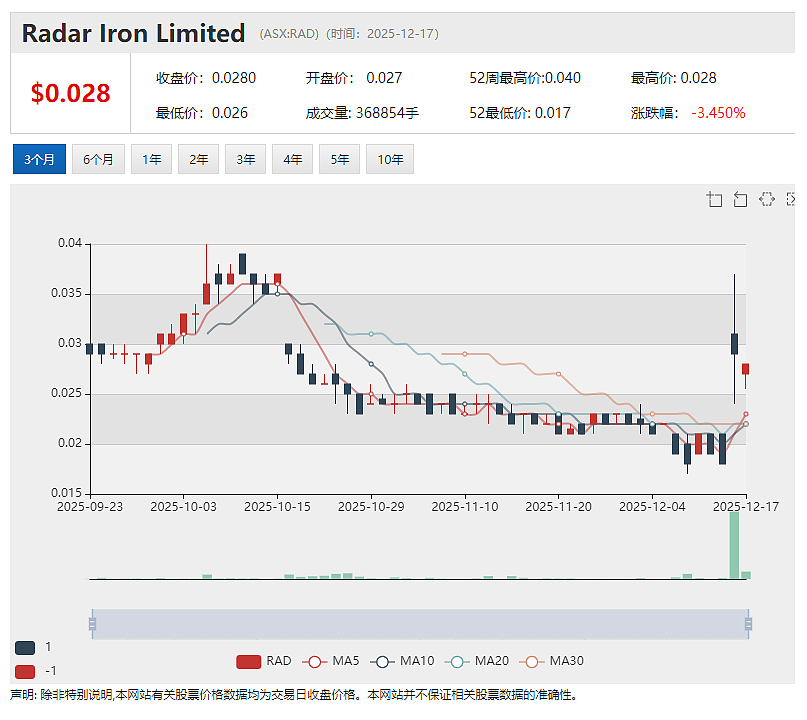The height and width of the screenshot is (720, 807).
Task: Click the partially visible rightmost toolbox icon
Action: click(792, 199)
